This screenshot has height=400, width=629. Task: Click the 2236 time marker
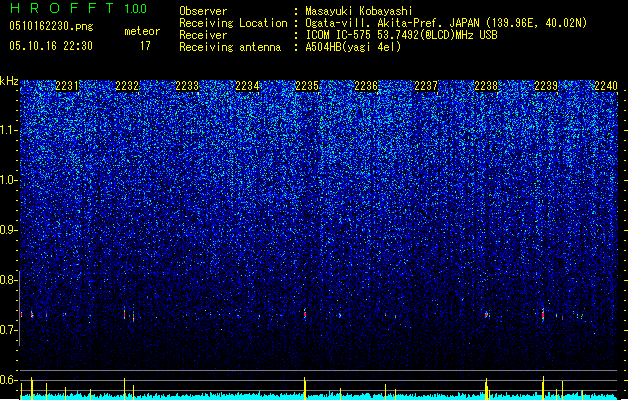pyautogui.click(x=366, y=85)
